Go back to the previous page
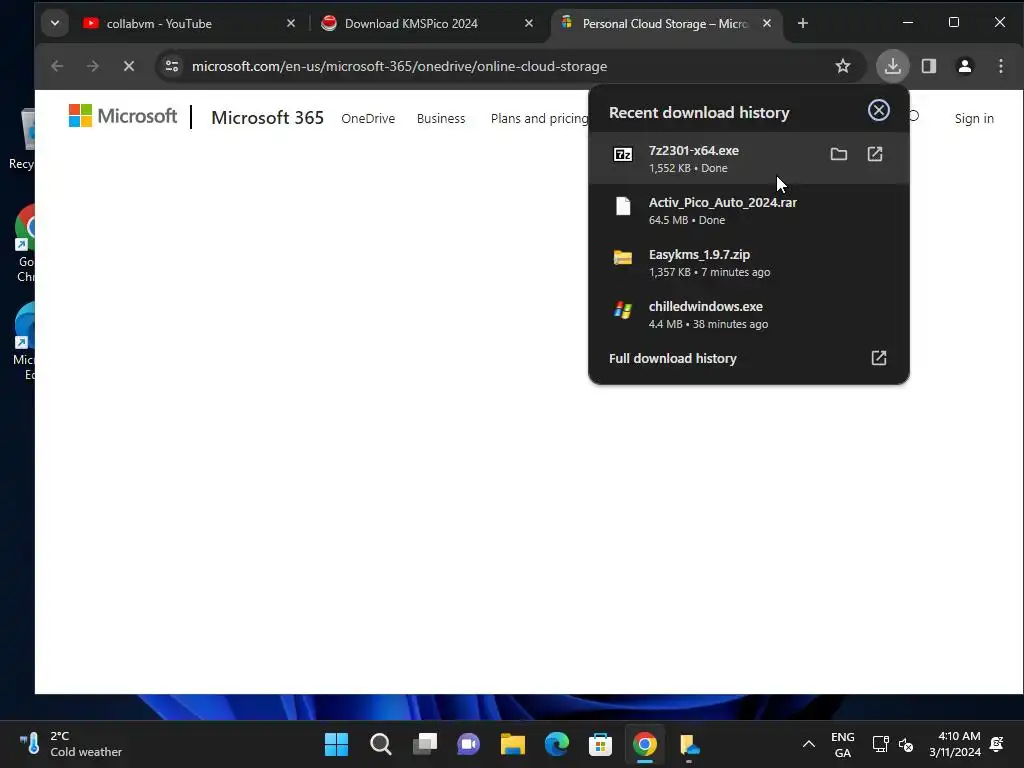Image resolution: width=1024 pixels, height=768 pixels. click(57, 66)
